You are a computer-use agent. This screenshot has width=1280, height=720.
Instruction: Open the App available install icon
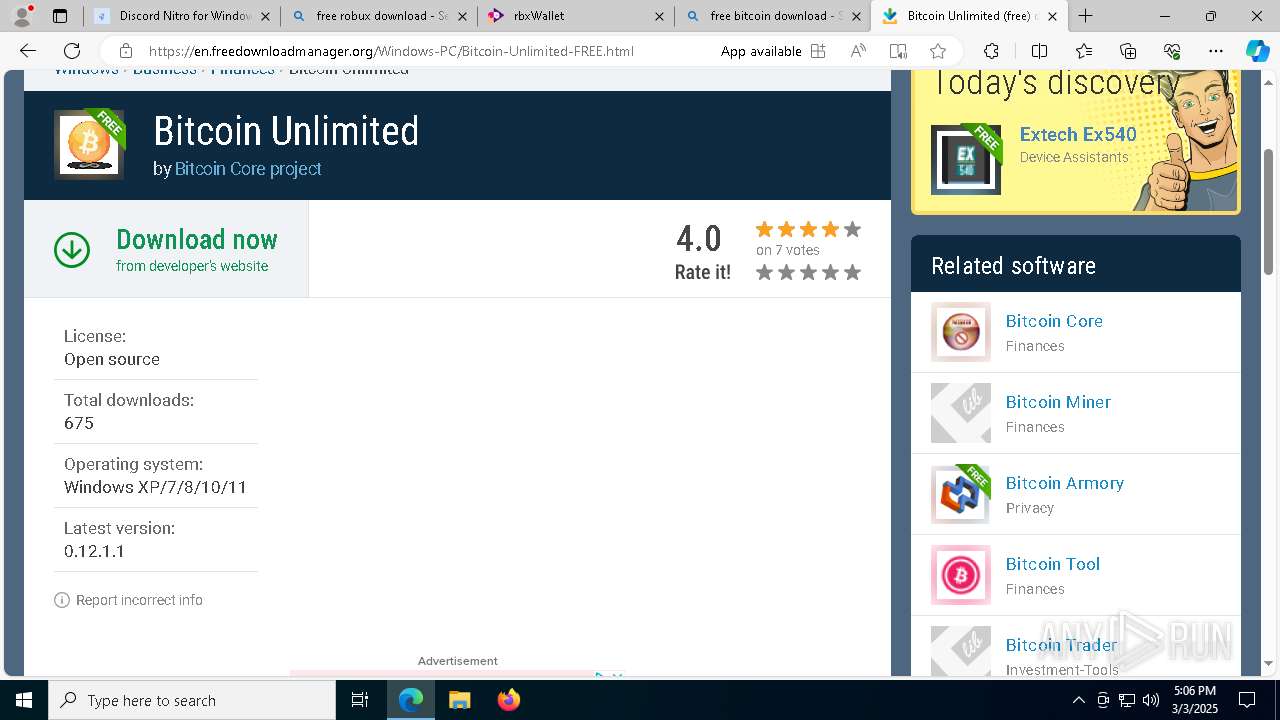(x=818, y=51)
